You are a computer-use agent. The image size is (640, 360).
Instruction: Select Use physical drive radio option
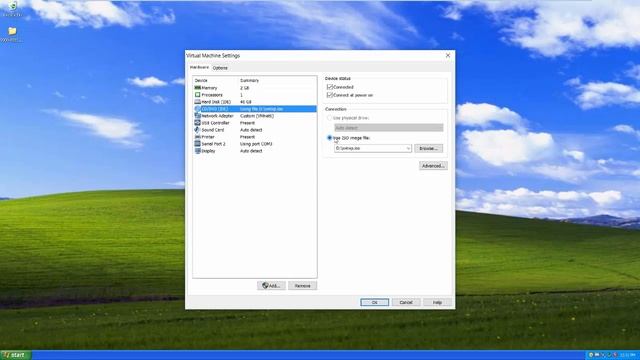click(x=329, y=118)
